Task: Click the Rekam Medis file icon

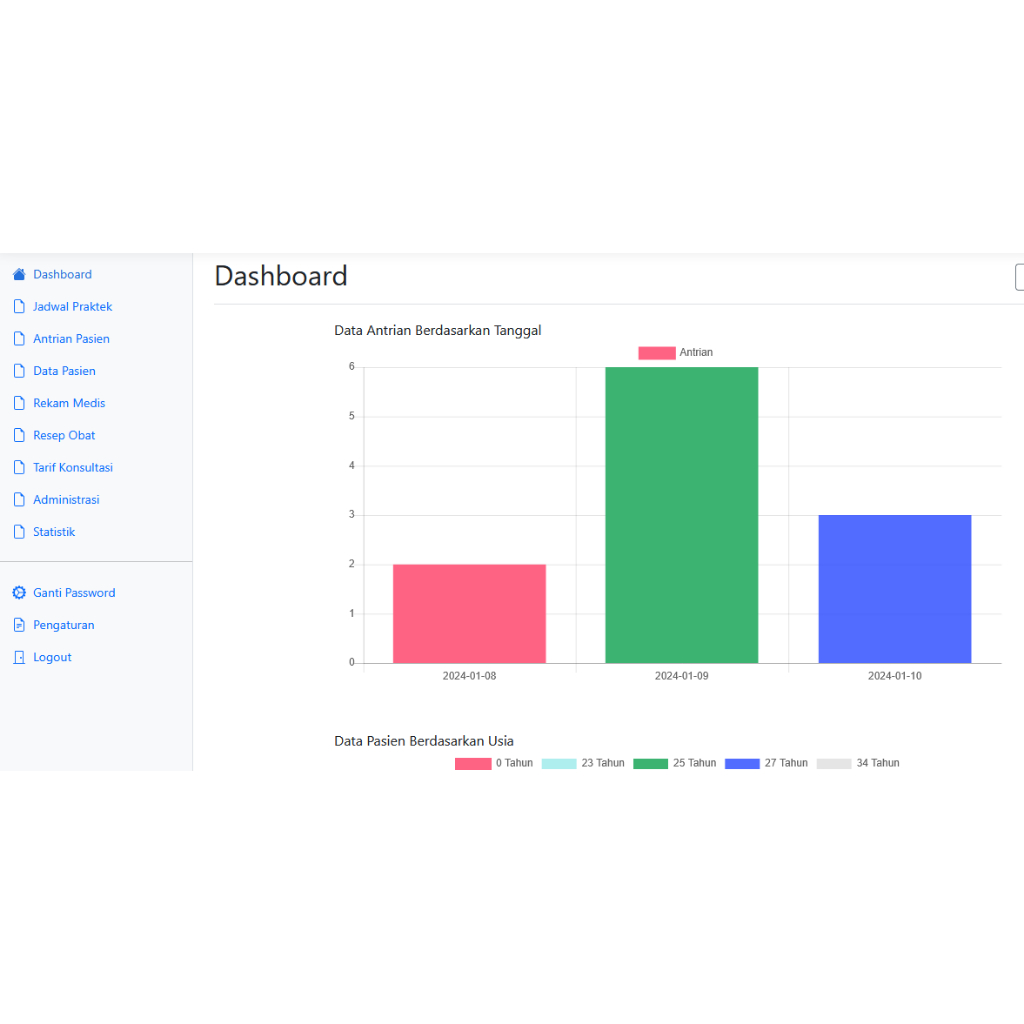Action: coord(19,403)
